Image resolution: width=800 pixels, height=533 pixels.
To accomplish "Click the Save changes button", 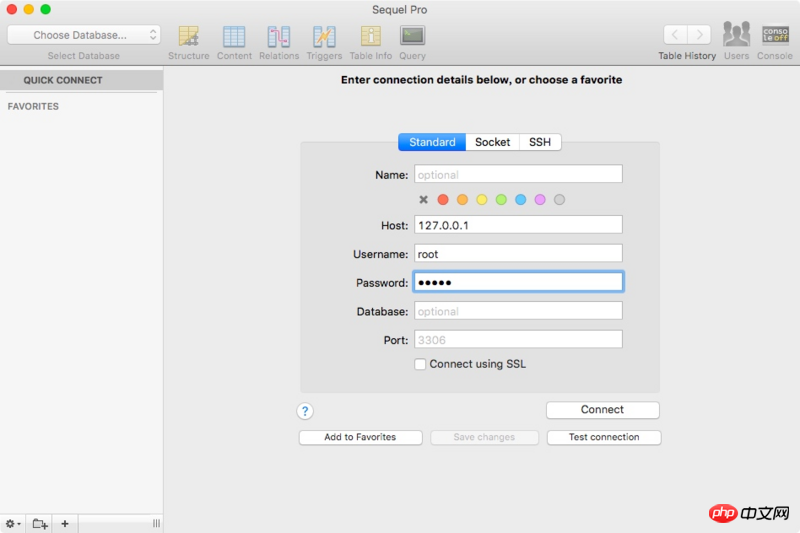I will (484, 437).
